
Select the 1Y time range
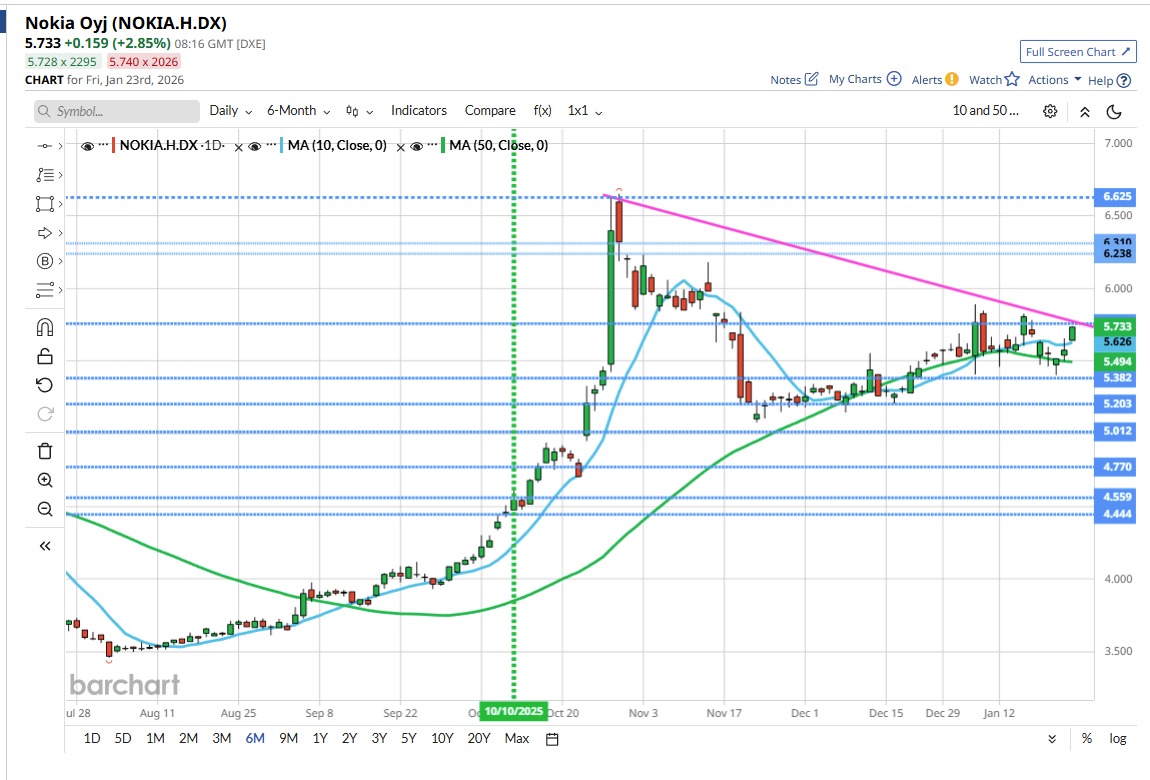tap(320, 739)
